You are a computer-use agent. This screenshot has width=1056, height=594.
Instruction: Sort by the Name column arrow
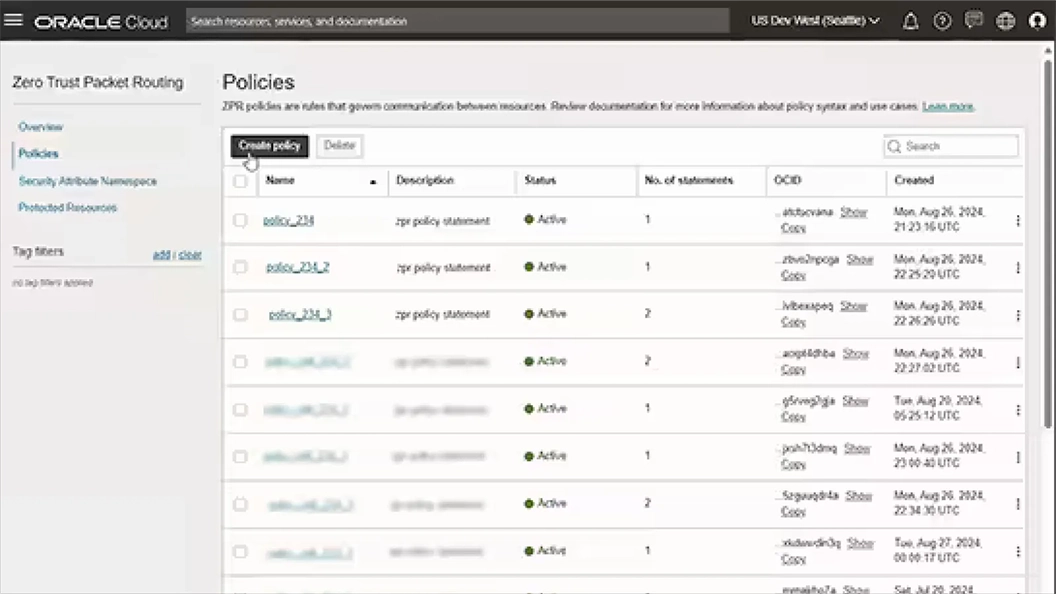click(x=372, y=182)
